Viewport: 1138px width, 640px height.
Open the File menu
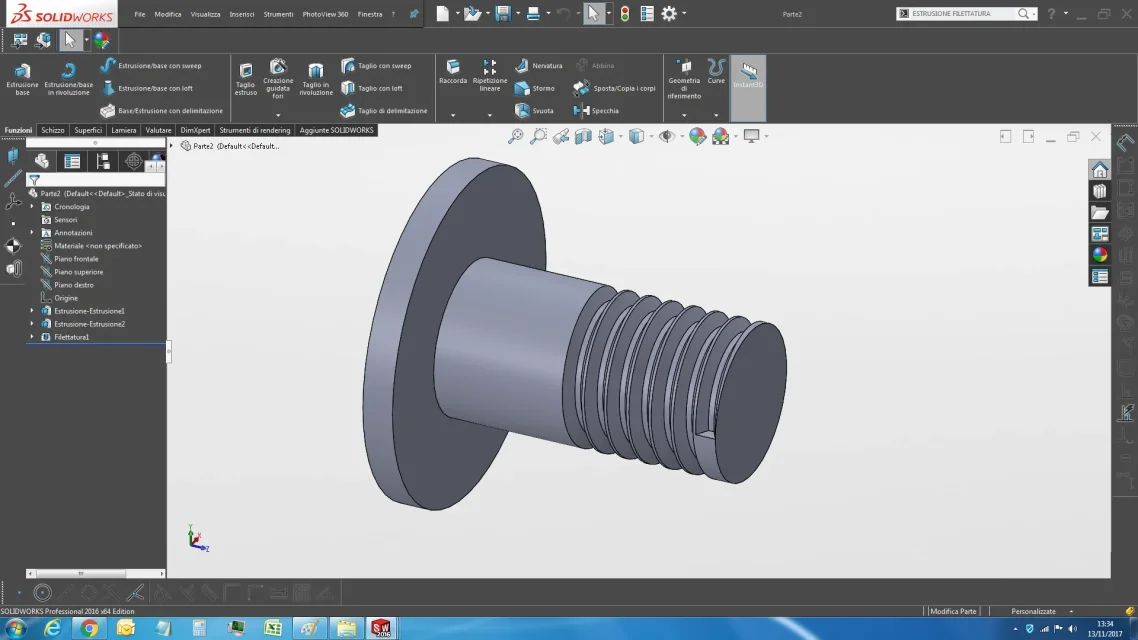click(x=139, y=14)
